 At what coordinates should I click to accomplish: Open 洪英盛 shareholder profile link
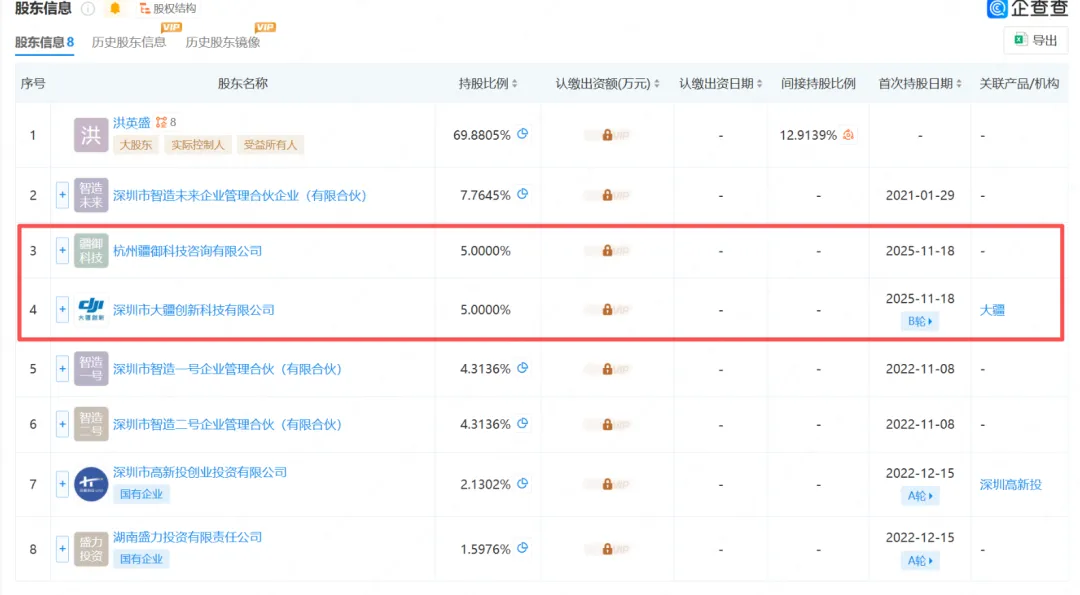(132, 123)
